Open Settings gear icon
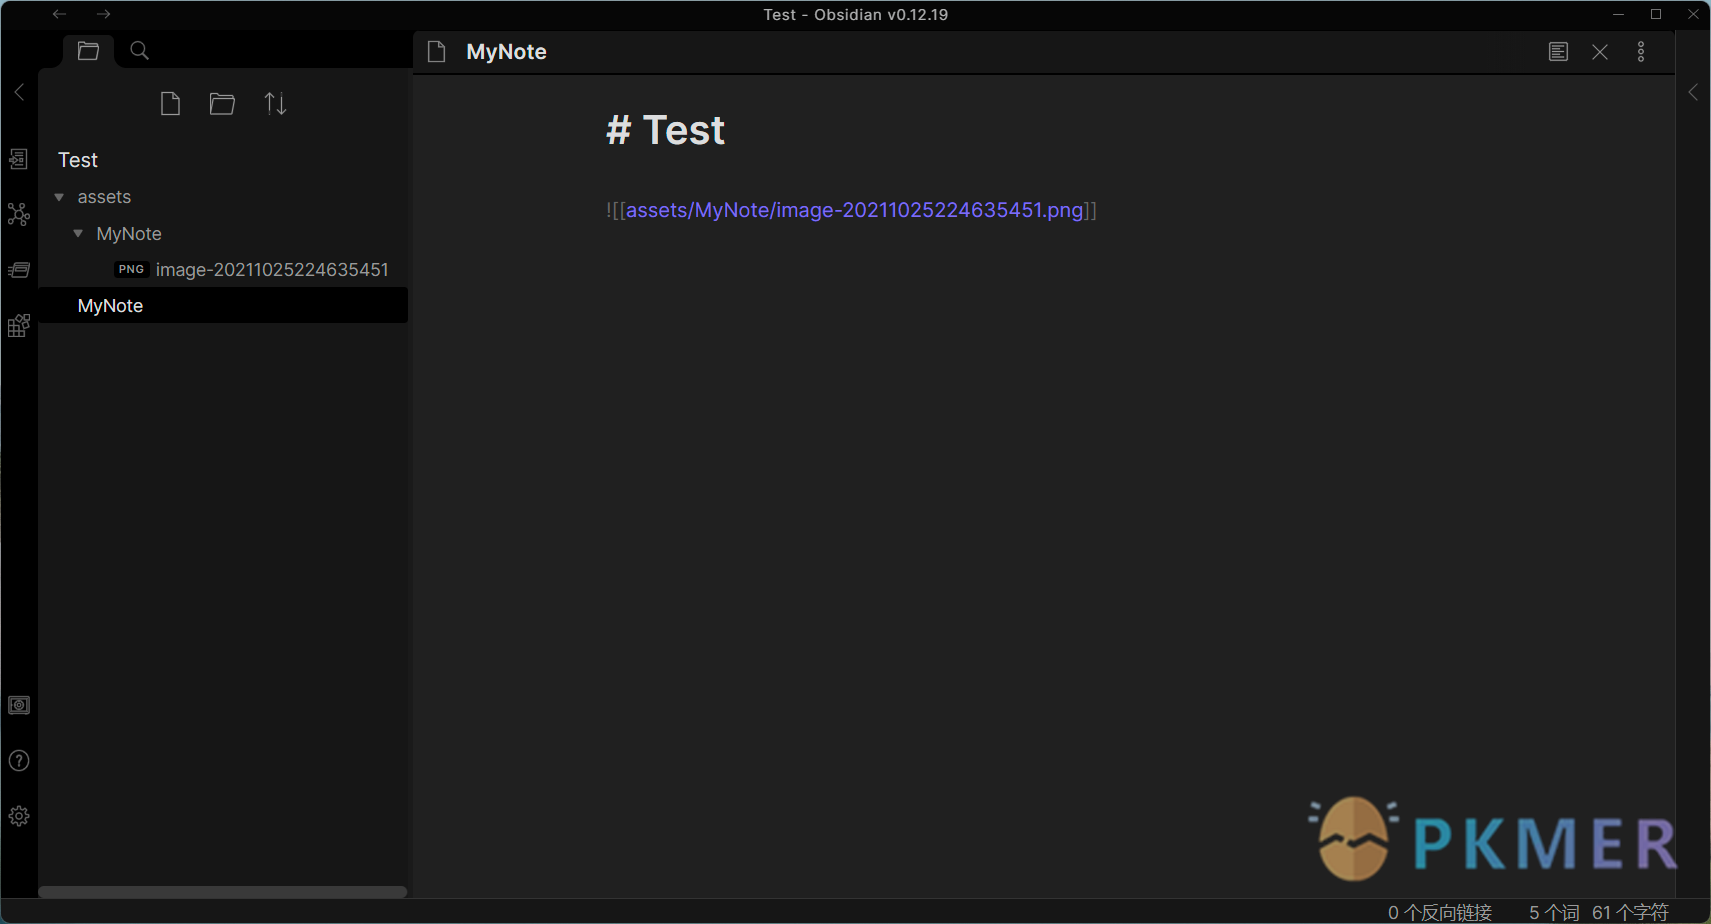This screenshot has width=1711, height=924. [x=19, y=816]
